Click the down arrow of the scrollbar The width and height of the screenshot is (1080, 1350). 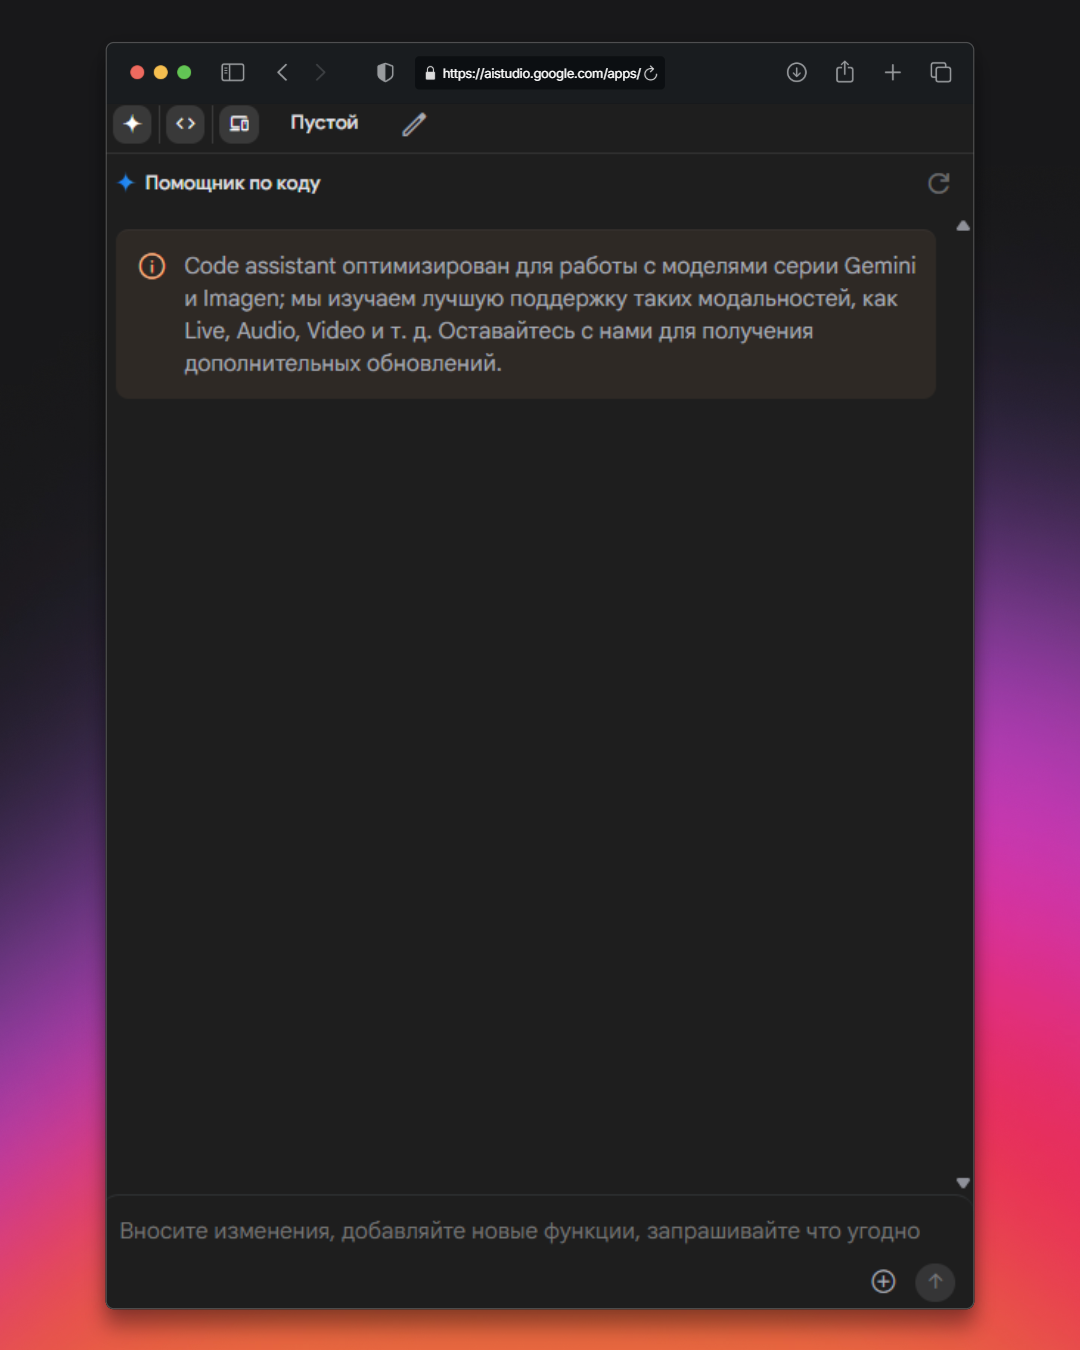coord(963,1183)
